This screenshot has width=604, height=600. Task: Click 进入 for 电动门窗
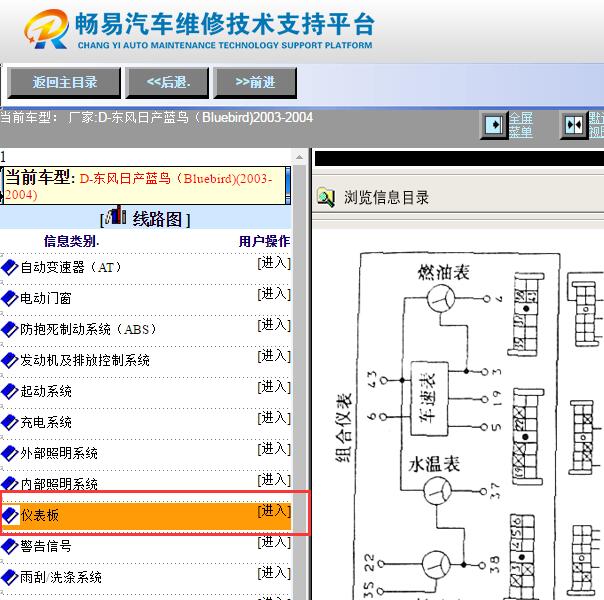click(274, 294)
